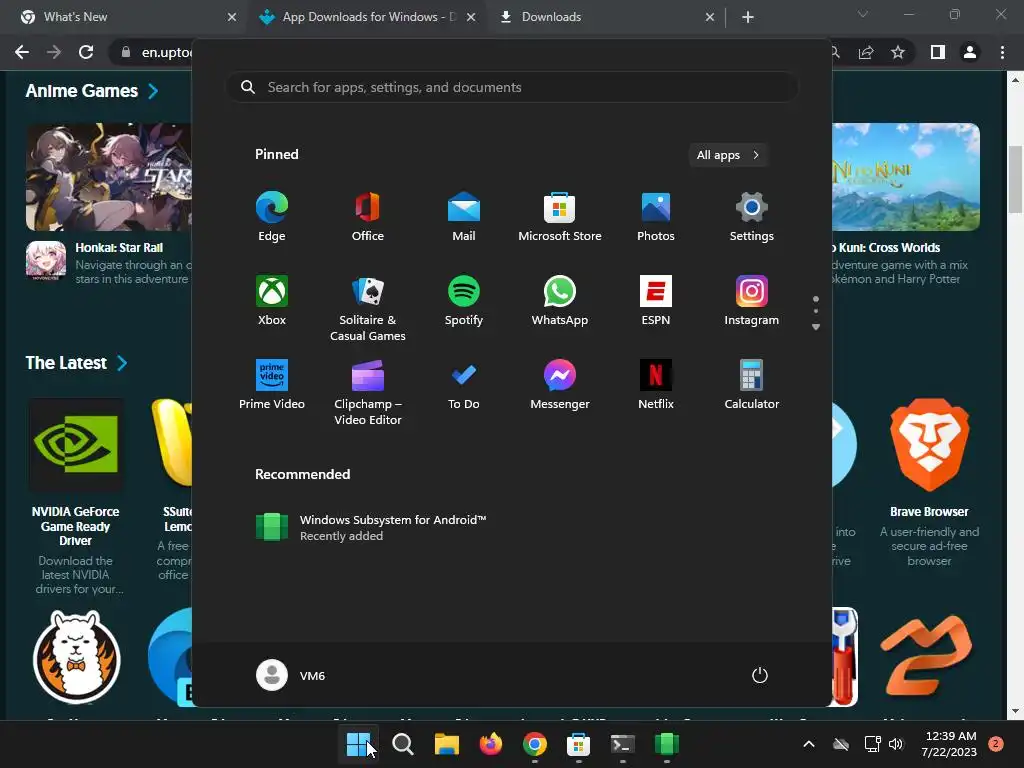Open Chrome's three-dot menu
1024x768 pixels.
pos(1002,52)
